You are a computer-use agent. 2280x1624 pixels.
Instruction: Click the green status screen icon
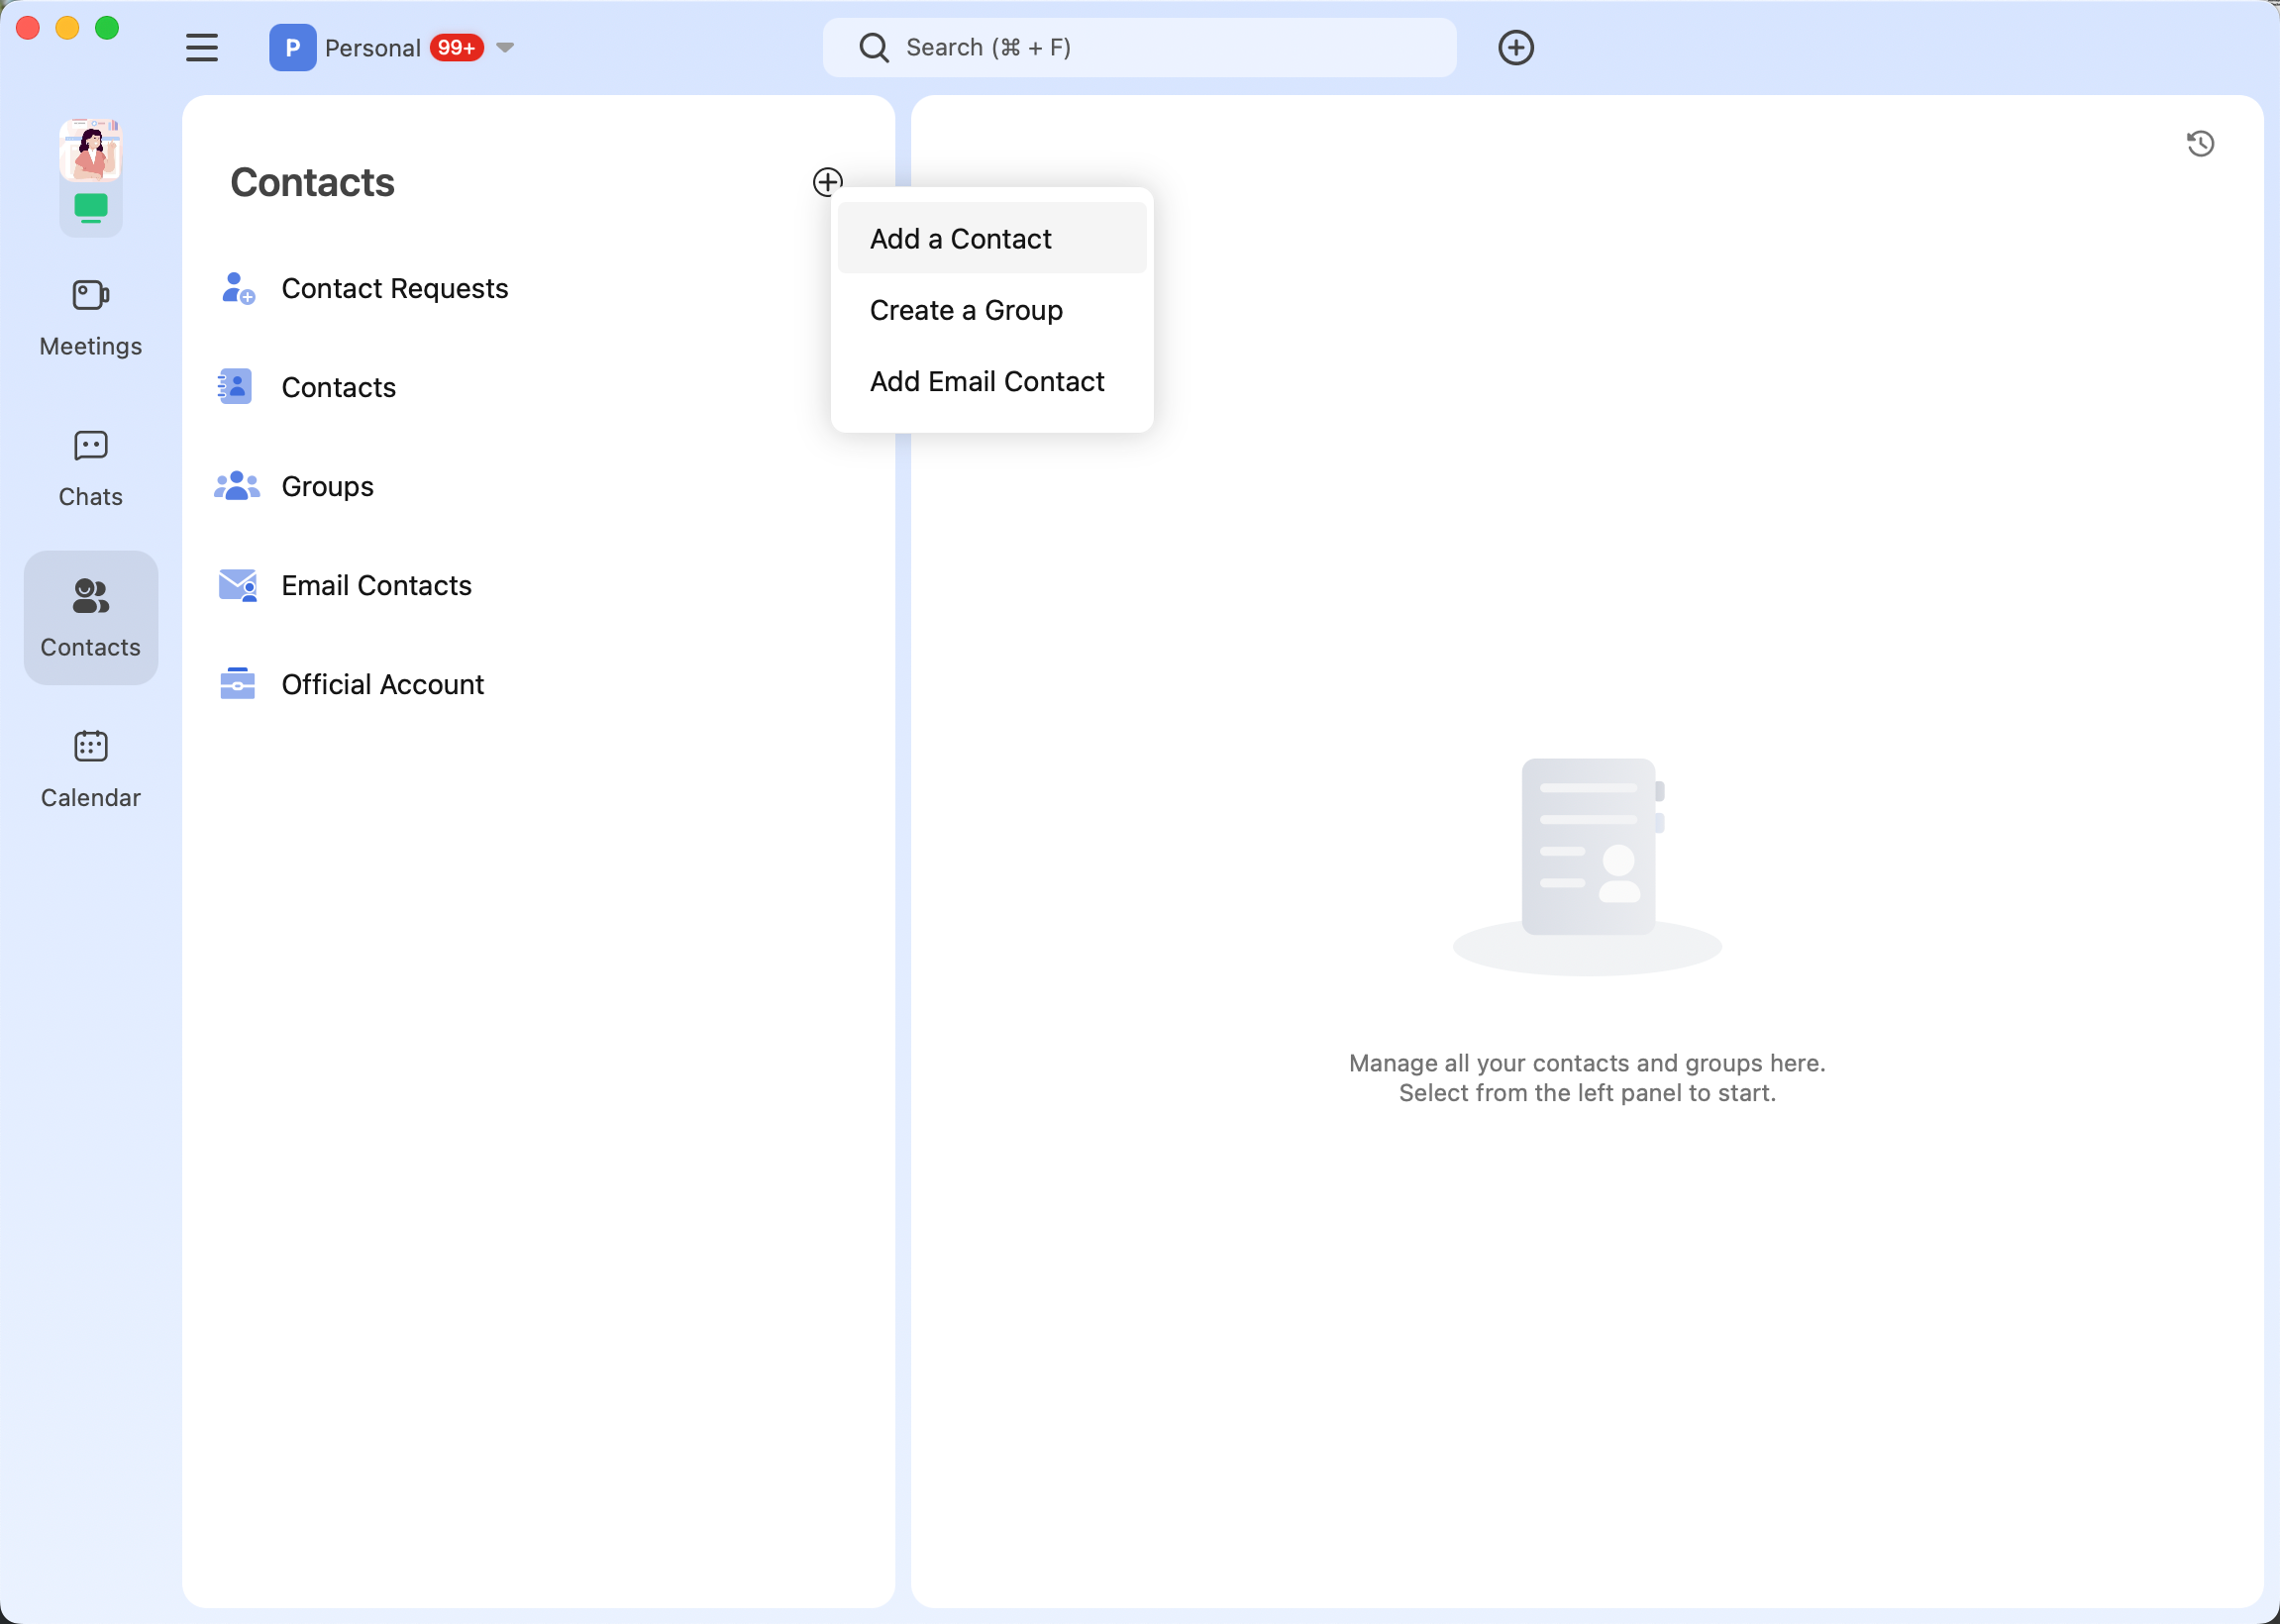pyautogui.click(x=91, y=207)
